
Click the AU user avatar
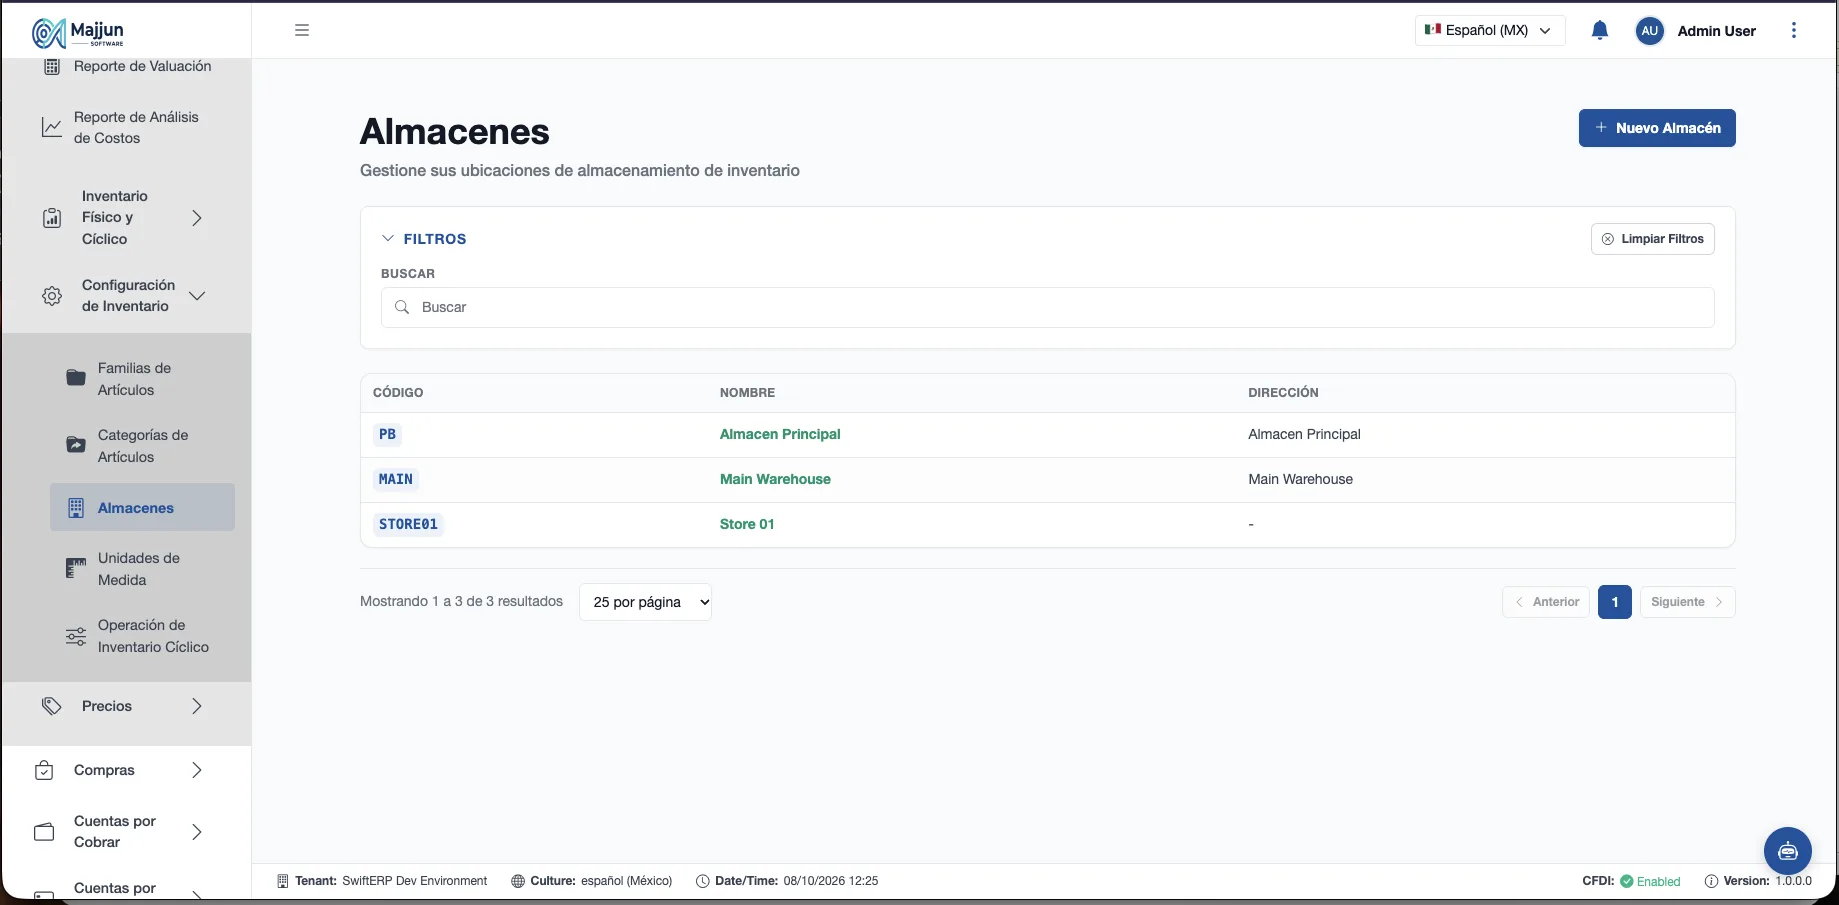[1650, 31]
